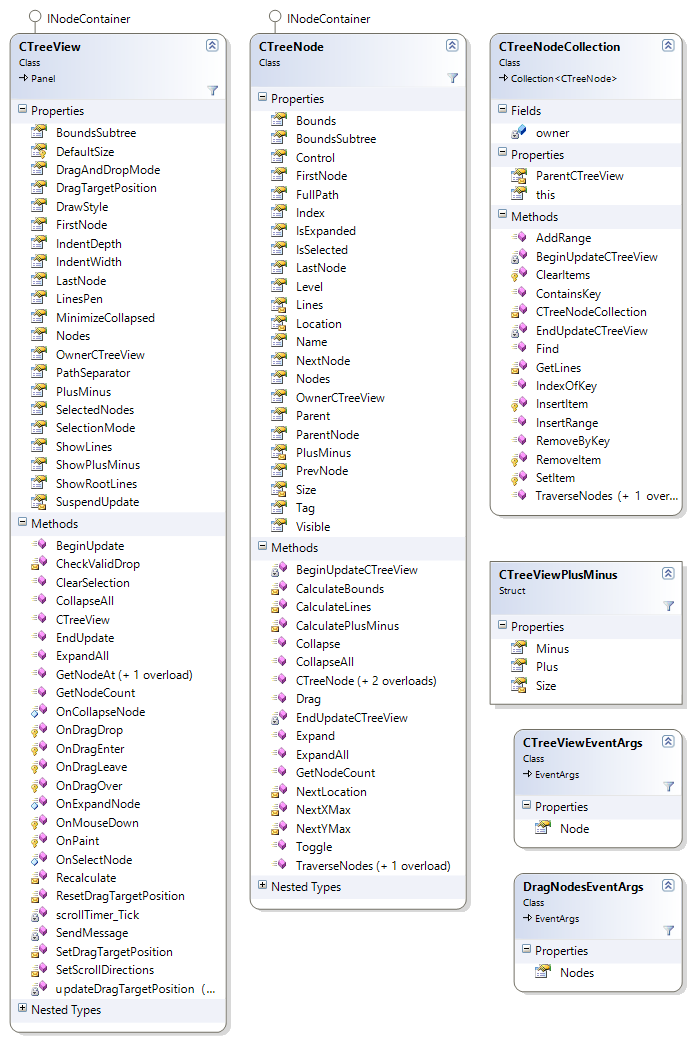691x1041 pixels.
Task: Click the method icon beside CalculateBounds
Action: tap(279, 588)
